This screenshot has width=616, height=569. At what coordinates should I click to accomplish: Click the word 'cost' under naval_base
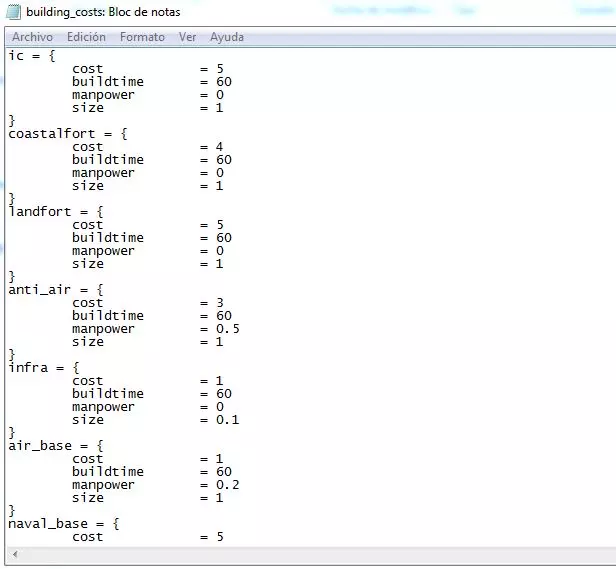pos(87,537)
